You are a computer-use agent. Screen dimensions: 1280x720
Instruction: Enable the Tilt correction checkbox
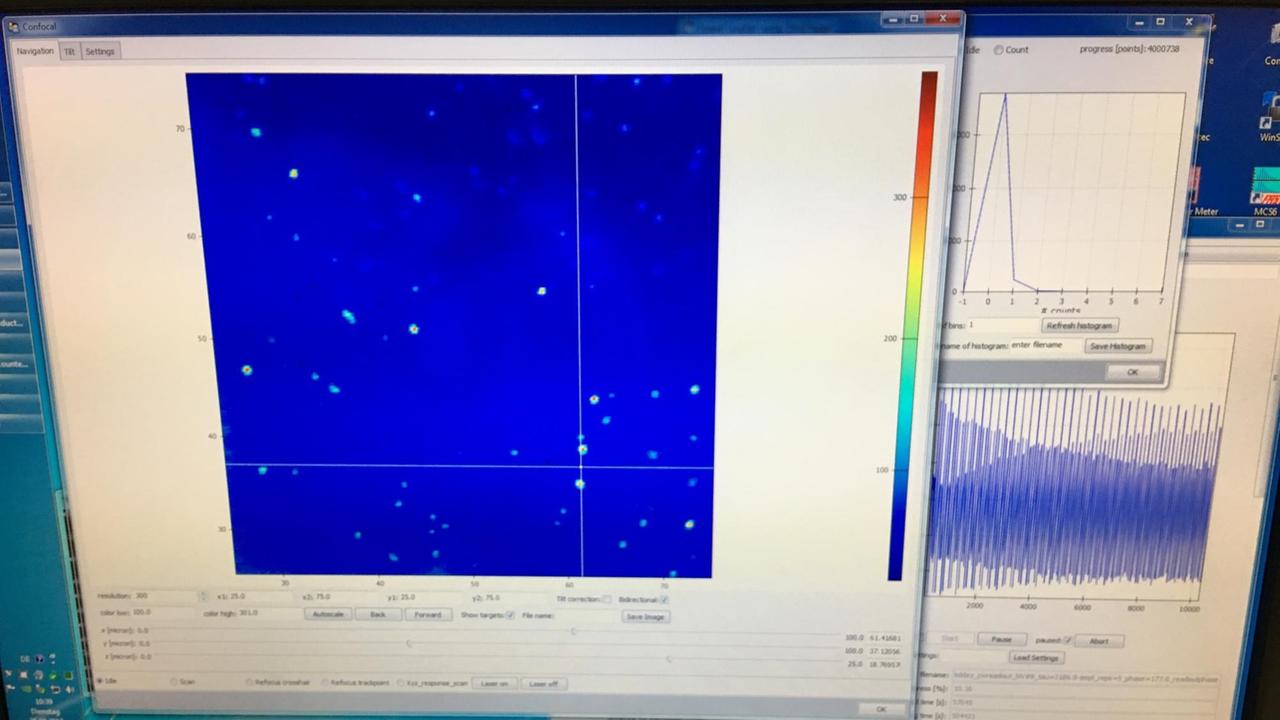point(606,599)
